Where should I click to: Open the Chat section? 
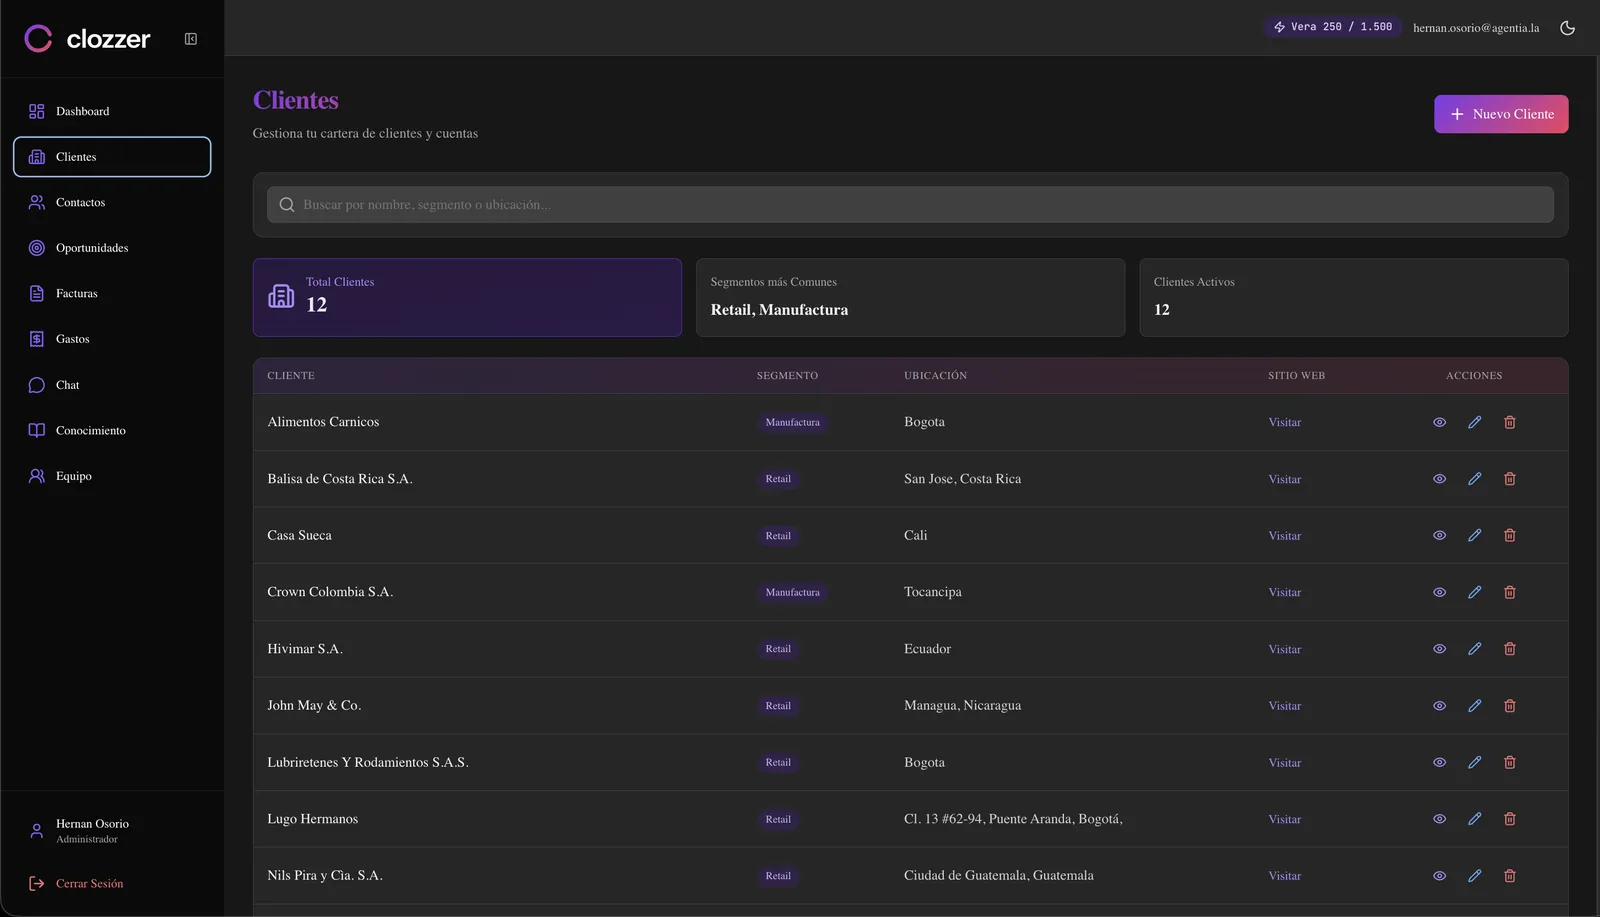(x=112, y=385)
